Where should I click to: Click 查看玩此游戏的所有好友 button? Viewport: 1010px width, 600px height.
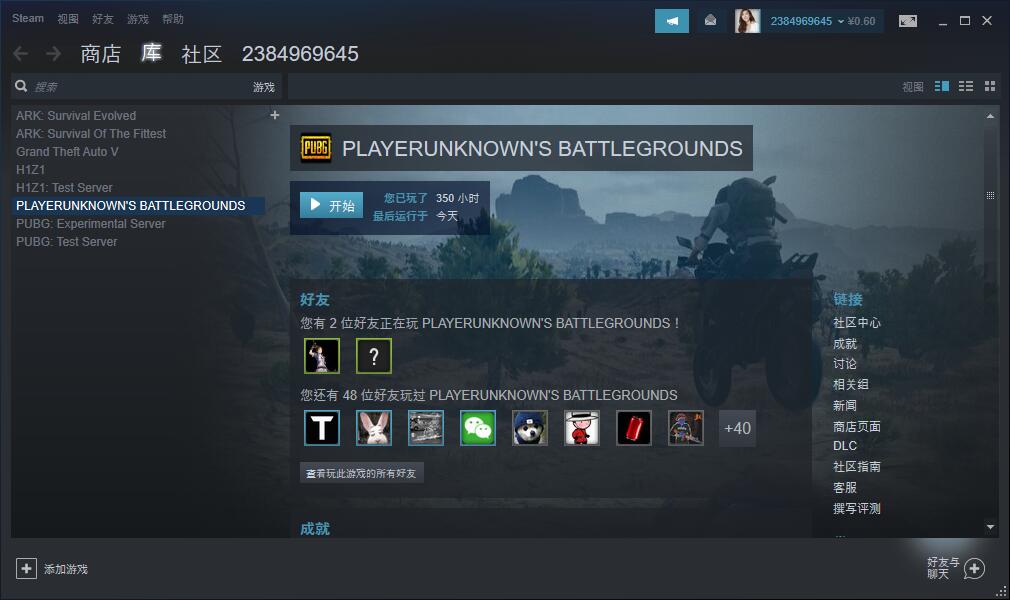[361, 473]
